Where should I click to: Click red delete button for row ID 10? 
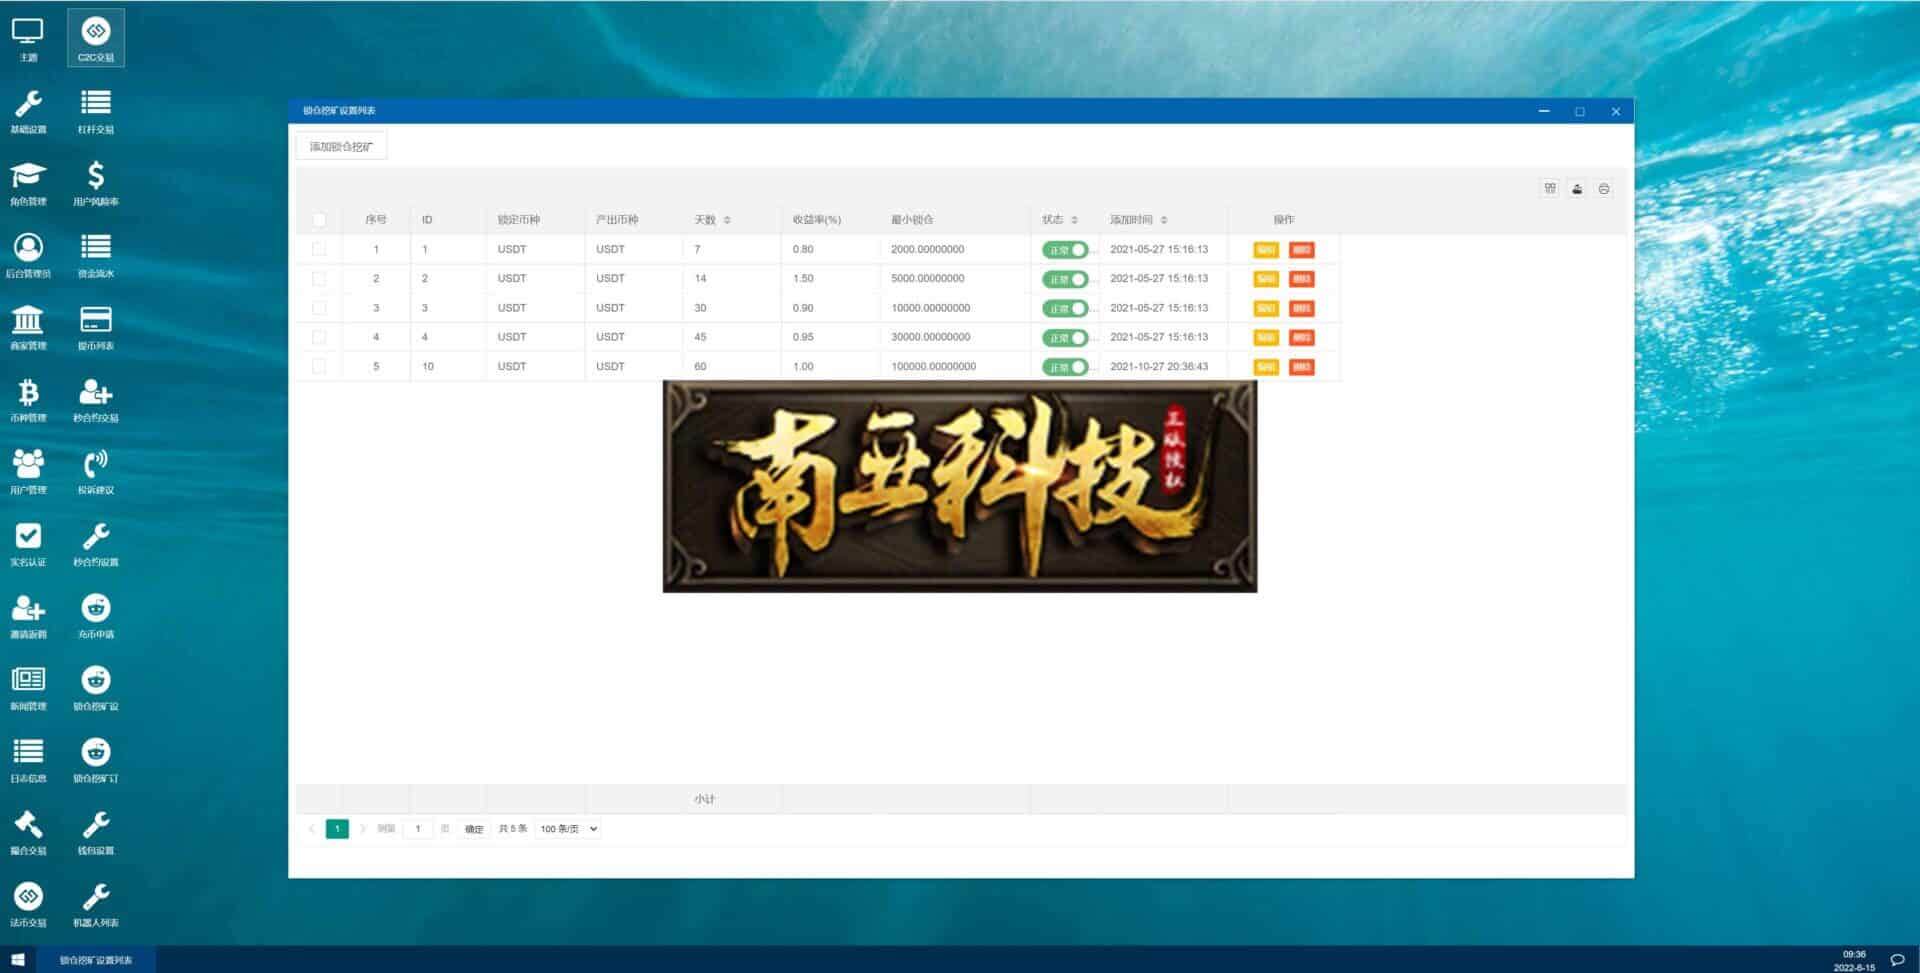[x=1301, y=367]
